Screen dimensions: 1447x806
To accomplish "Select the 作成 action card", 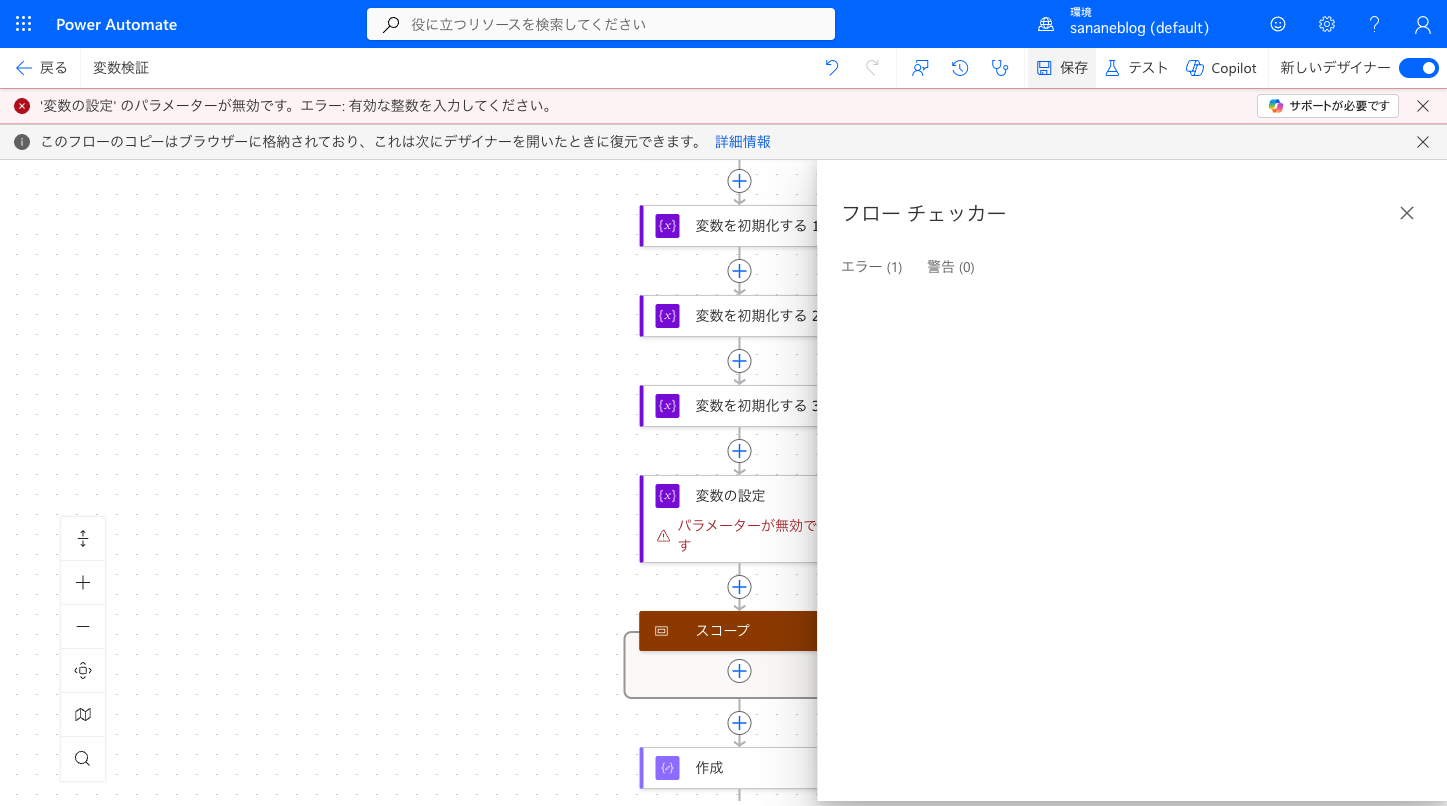I will [729, 767].
